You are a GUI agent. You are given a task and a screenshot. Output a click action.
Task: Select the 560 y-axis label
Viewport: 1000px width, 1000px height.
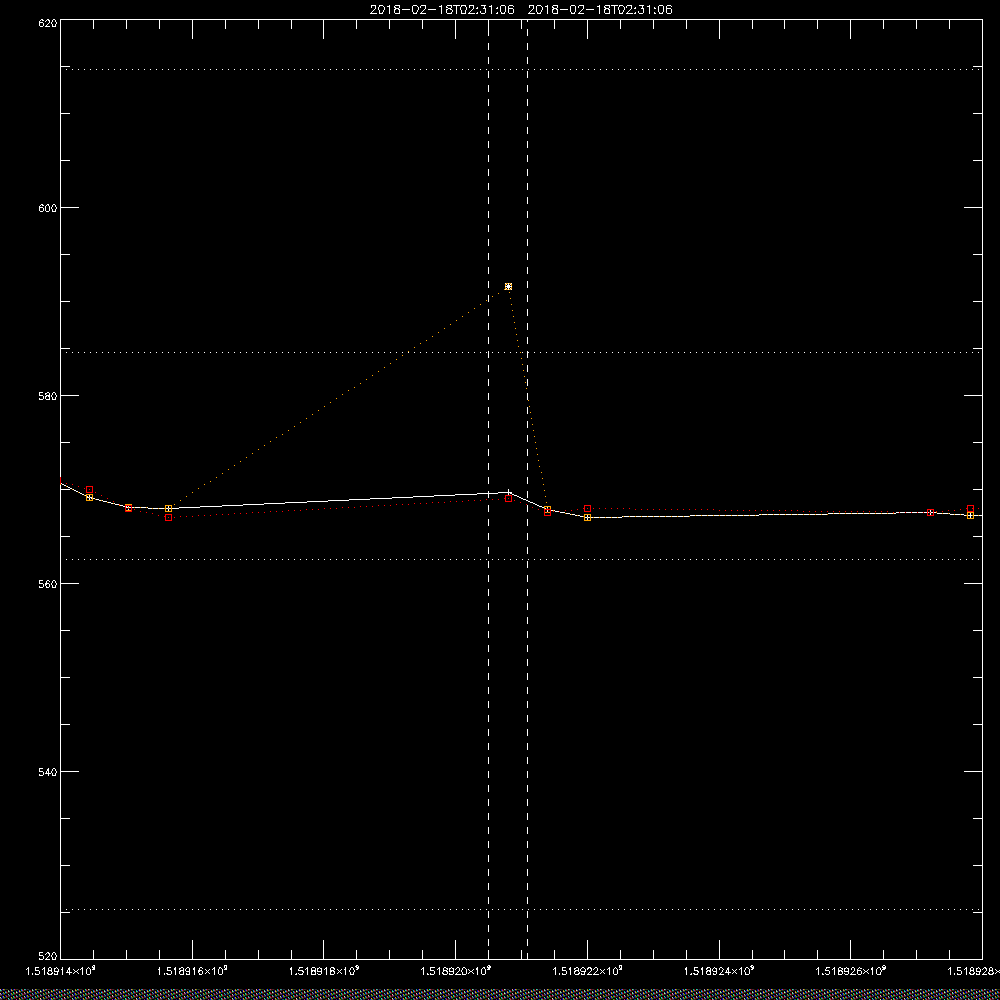tap(48, 584)
